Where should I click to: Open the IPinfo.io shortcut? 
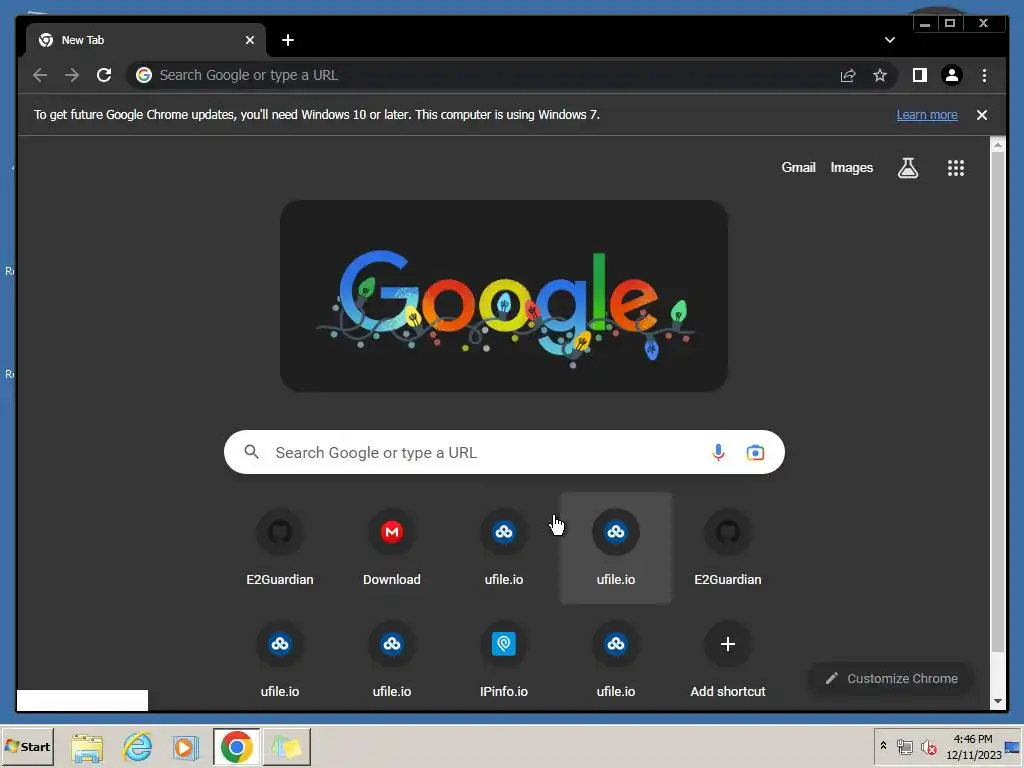(504, 660)
